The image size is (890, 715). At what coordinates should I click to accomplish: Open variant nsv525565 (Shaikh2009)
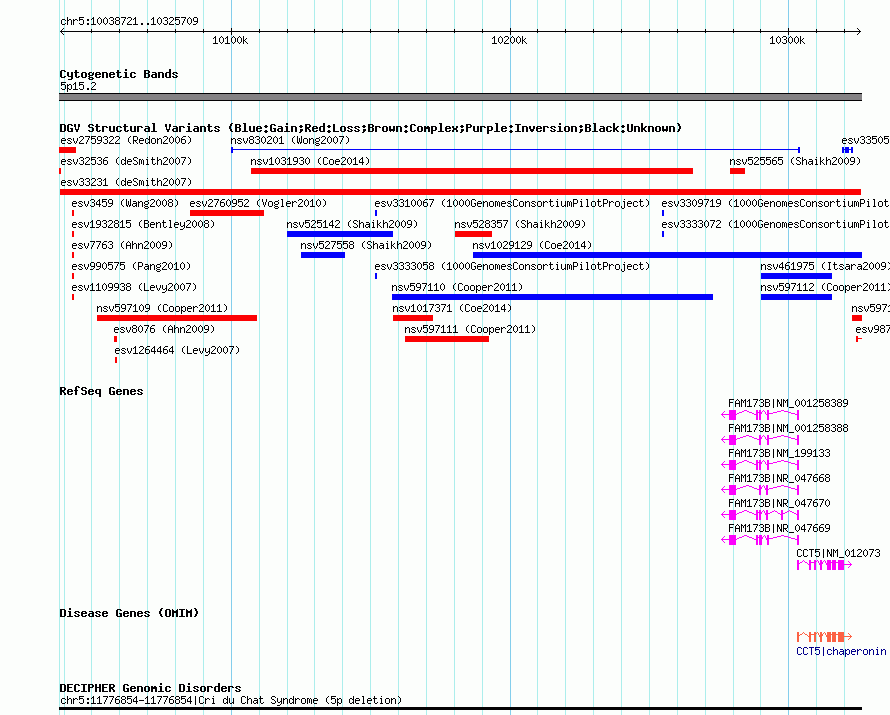pos(795,161)
